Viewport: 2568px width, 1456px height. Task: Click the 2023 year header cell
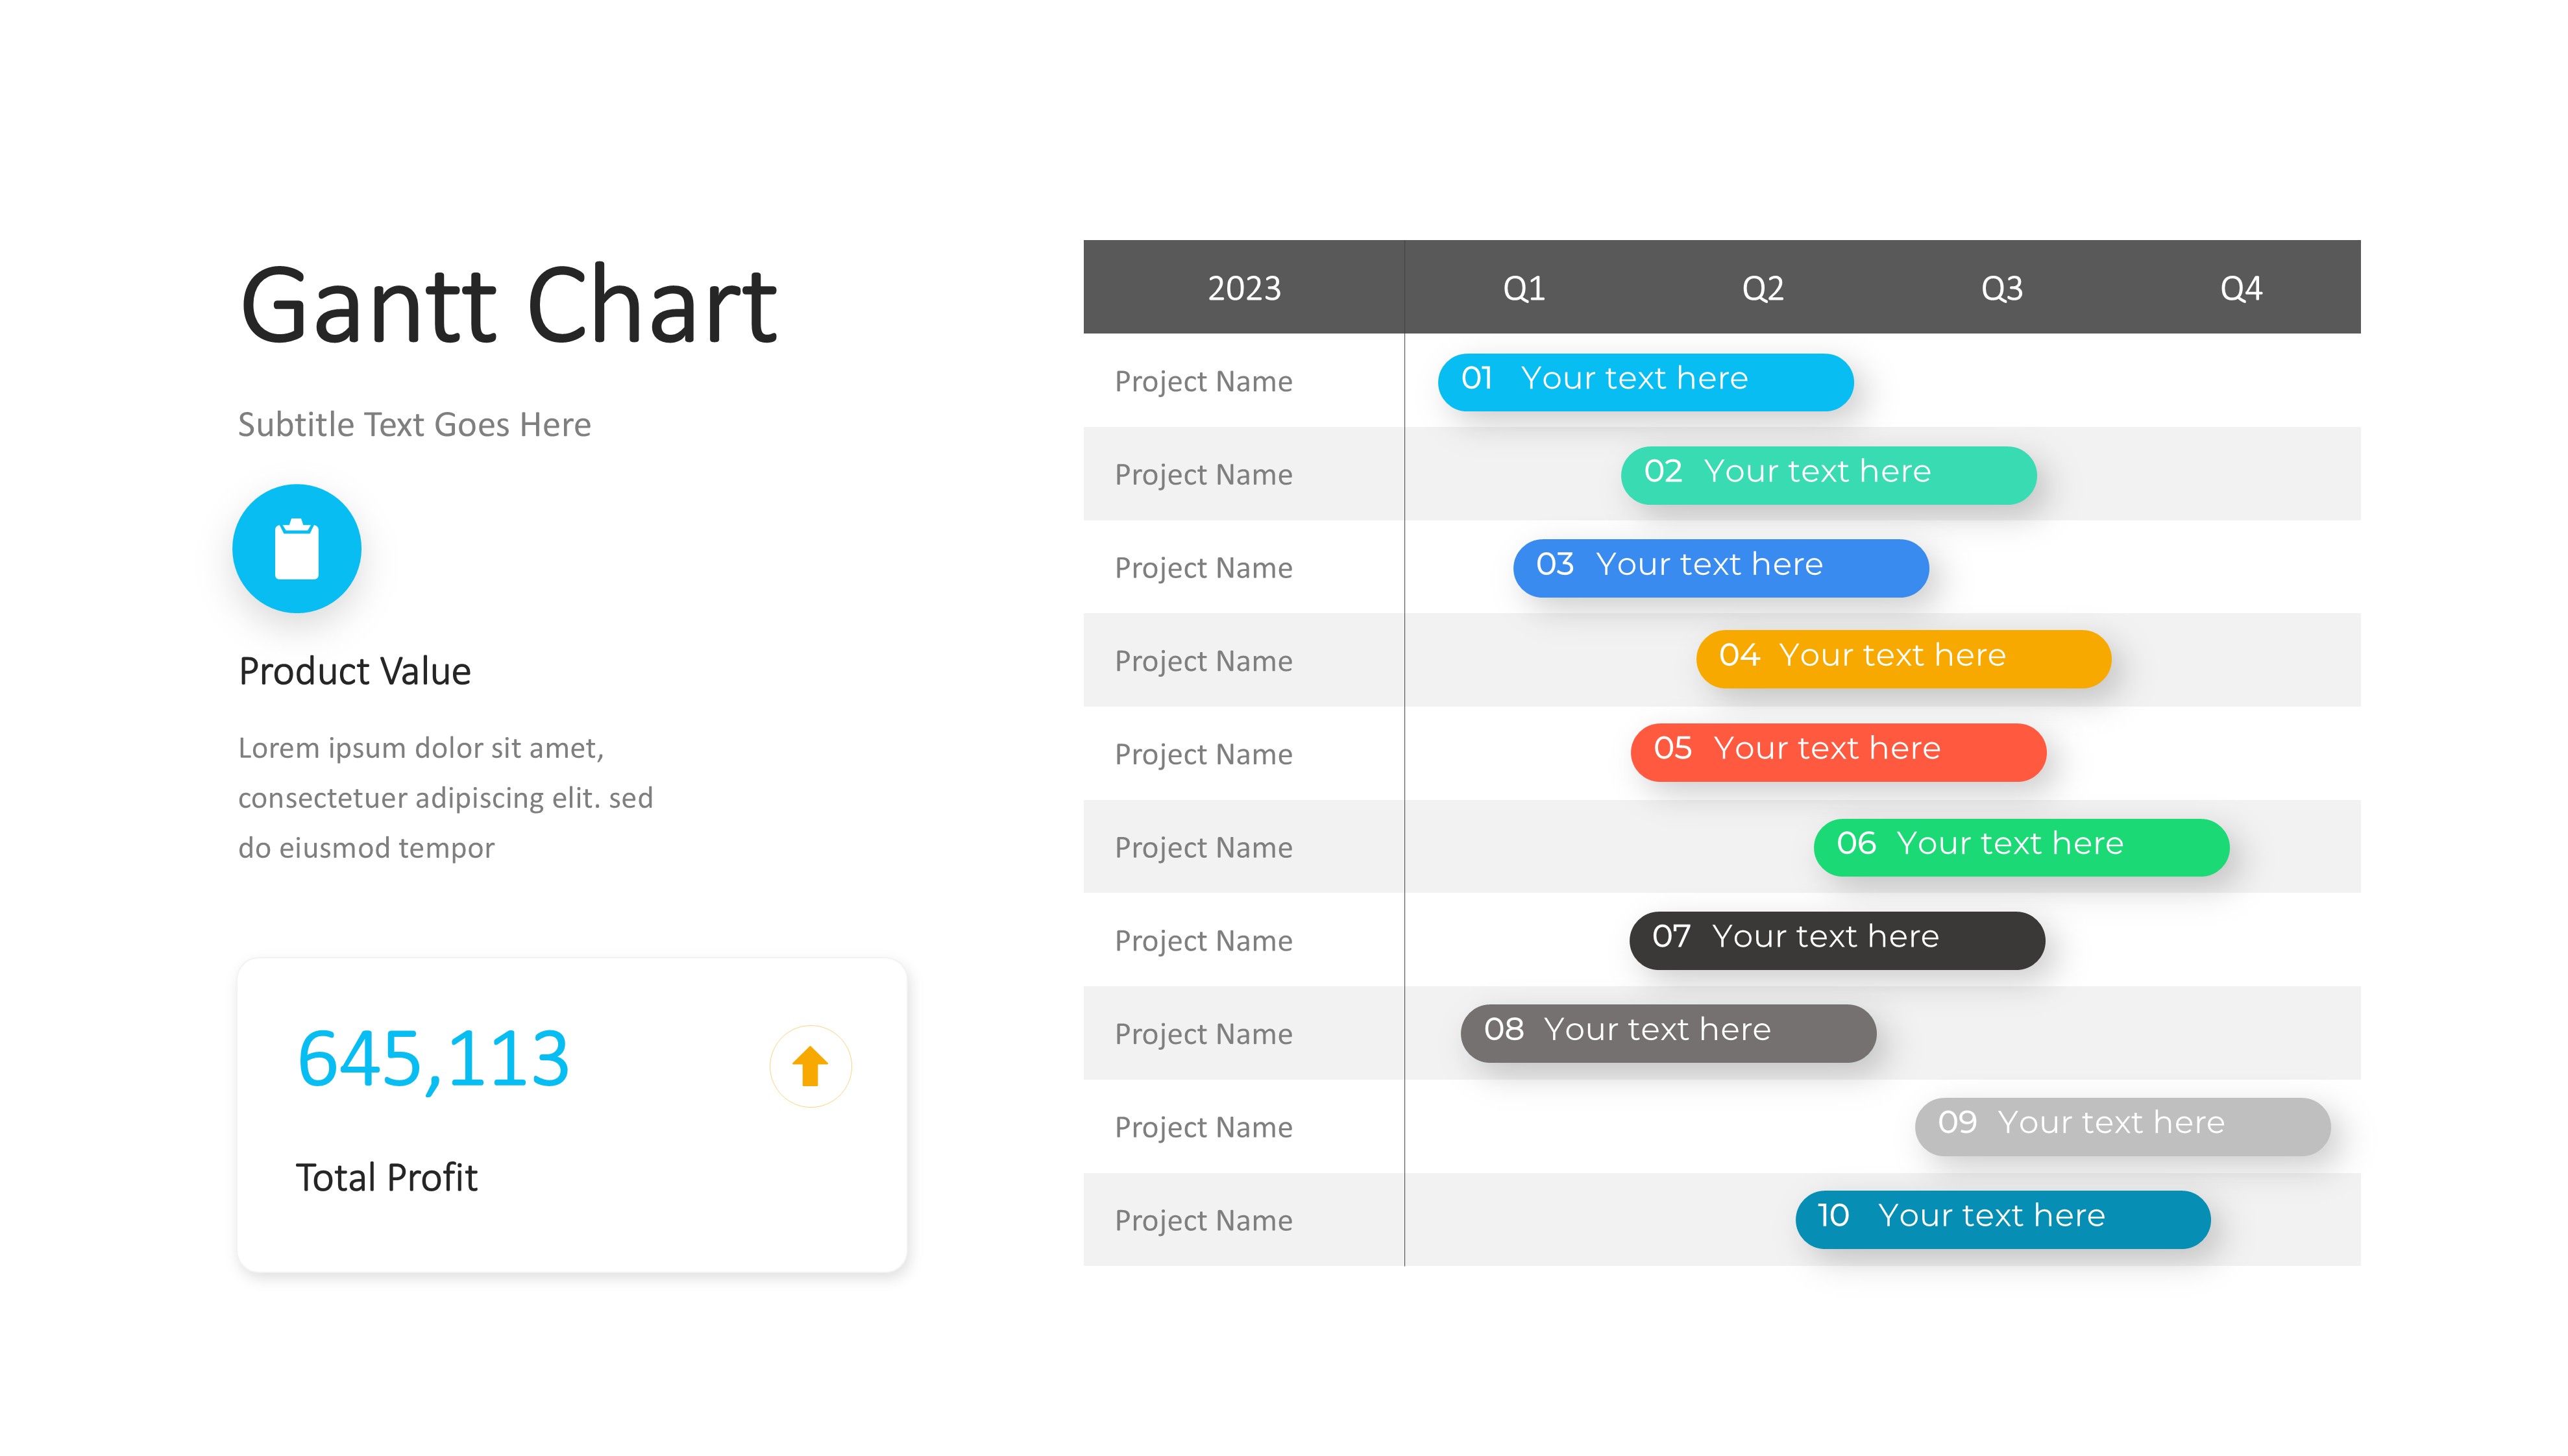tap(1244, 288)
